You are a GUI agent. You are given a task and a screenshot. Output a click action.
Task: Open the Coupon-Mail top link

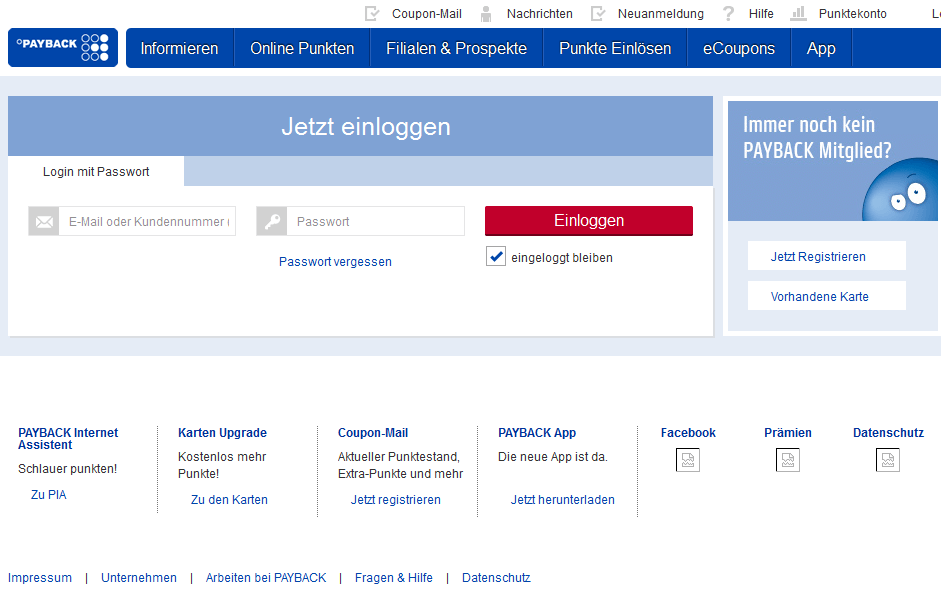[x=427, y=14]
